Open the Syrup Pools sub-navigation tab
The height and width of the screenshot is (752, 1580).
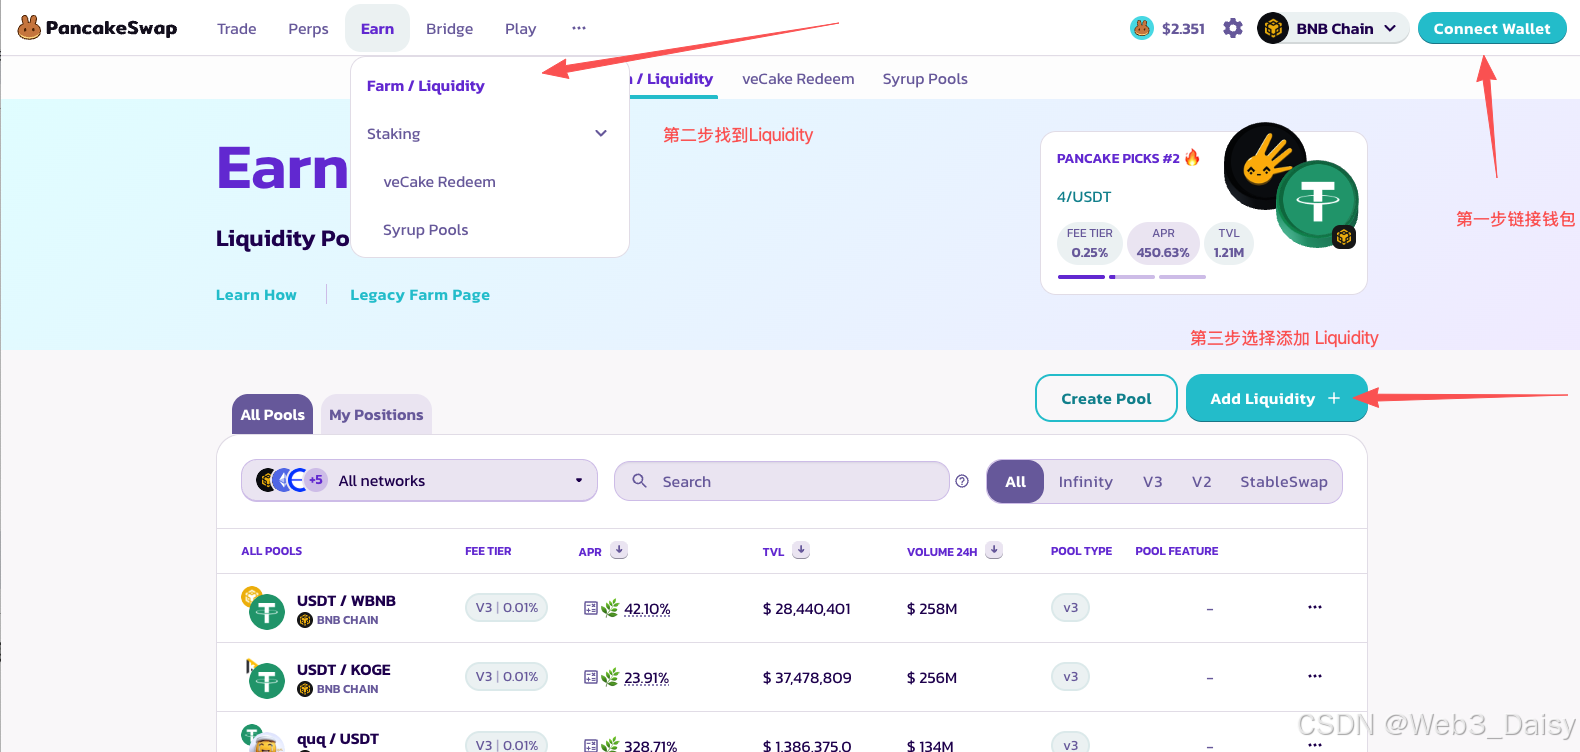tap(925, 78)
